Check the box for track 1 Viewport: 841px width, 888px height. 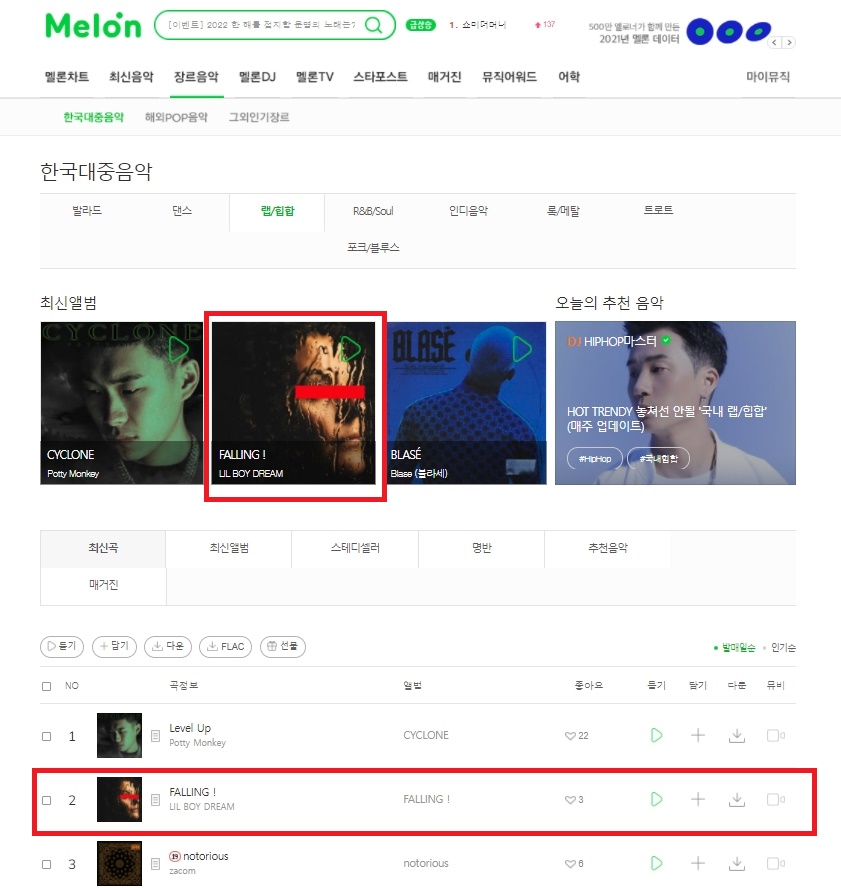46,736
